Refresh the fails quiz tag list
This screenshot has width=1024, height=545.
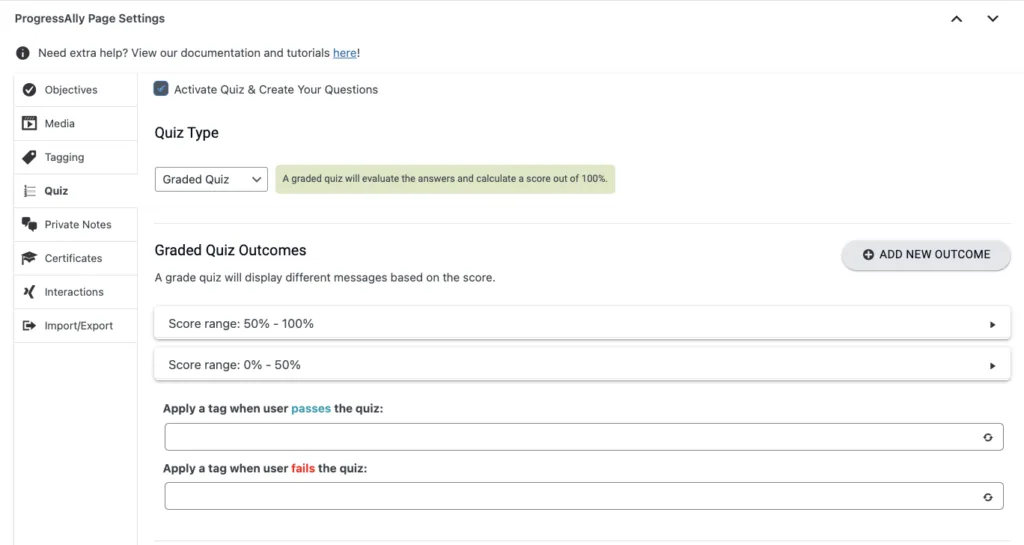(x=987, y=497)
